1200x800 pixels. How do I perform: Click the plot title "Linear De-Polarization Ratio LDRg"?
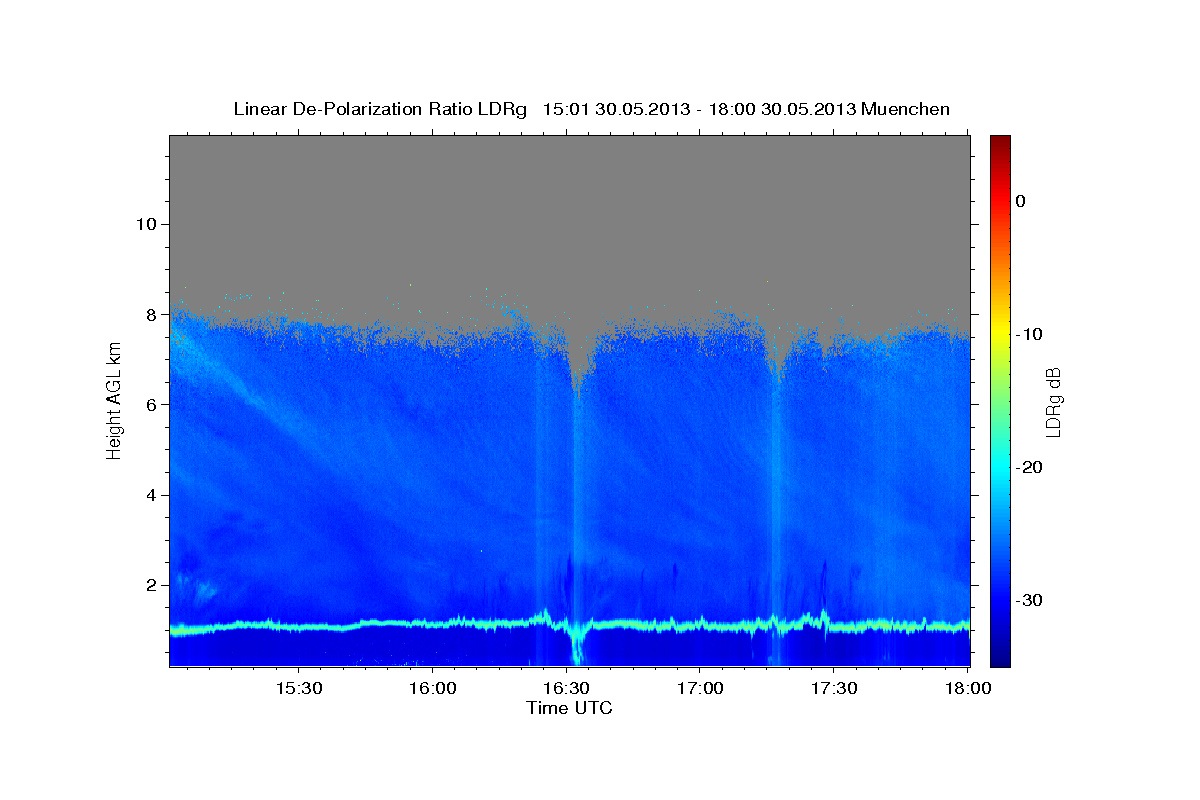(379, 109)
